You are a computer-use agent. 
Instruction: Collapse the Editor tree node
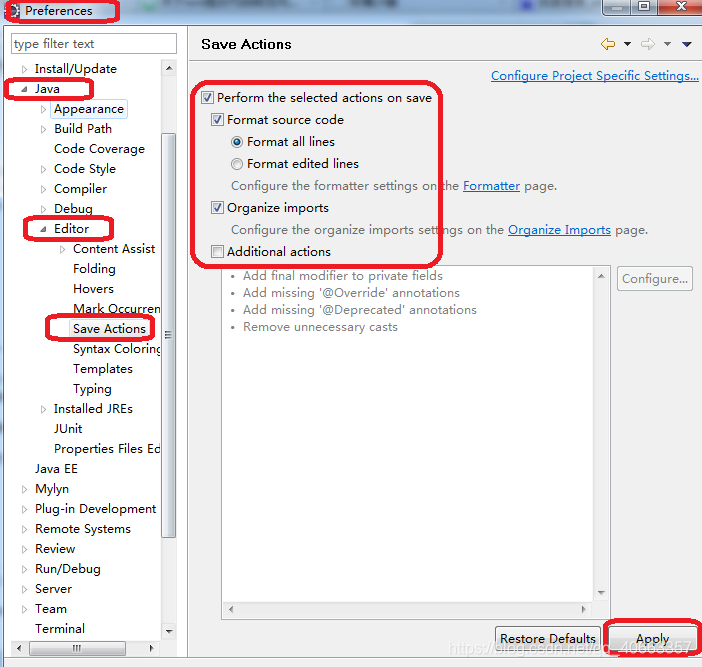click(43, 229)
